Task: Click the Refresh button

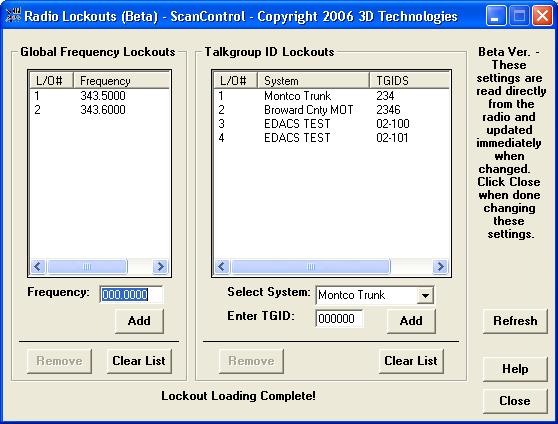Action: click(515, 321)
